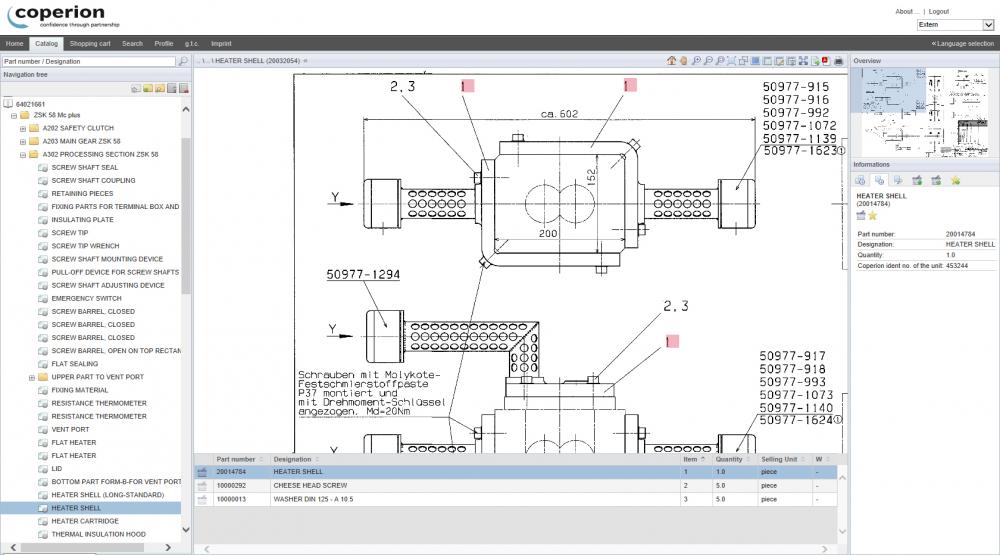Viewport: 1000px width, 555px height.
Task: Type in the Part number / Designation field
Action: click(88, 62)
